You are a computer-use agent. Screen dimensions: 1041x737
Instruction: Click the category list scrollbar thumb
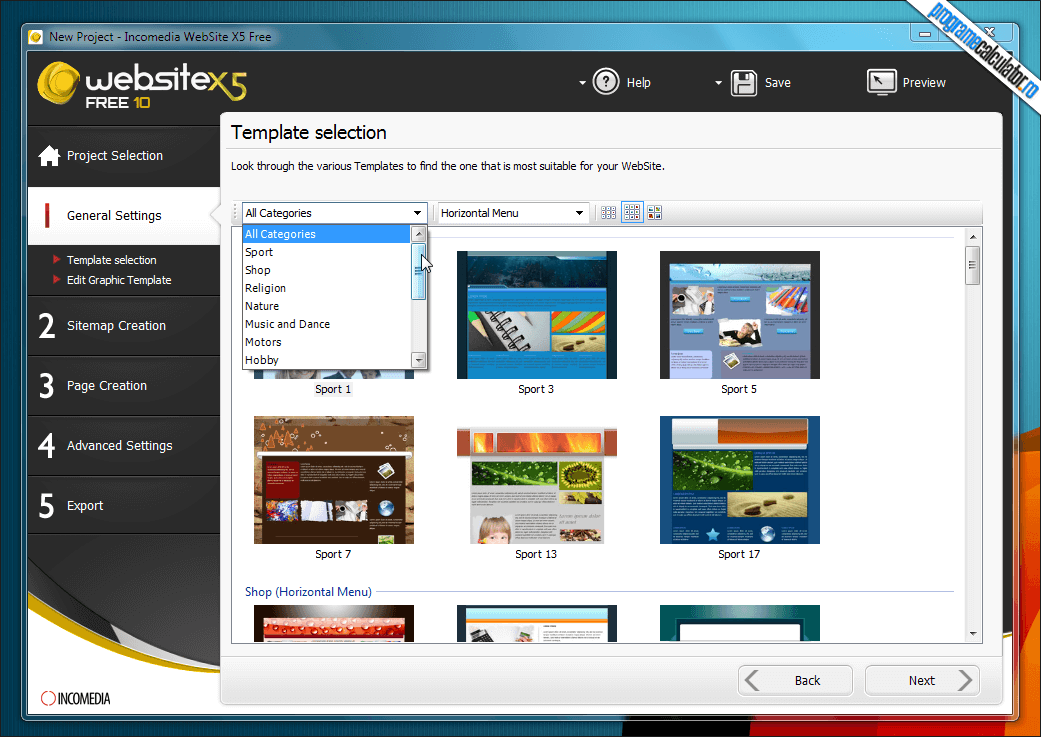pyautogui.click(x=418, y=272)
